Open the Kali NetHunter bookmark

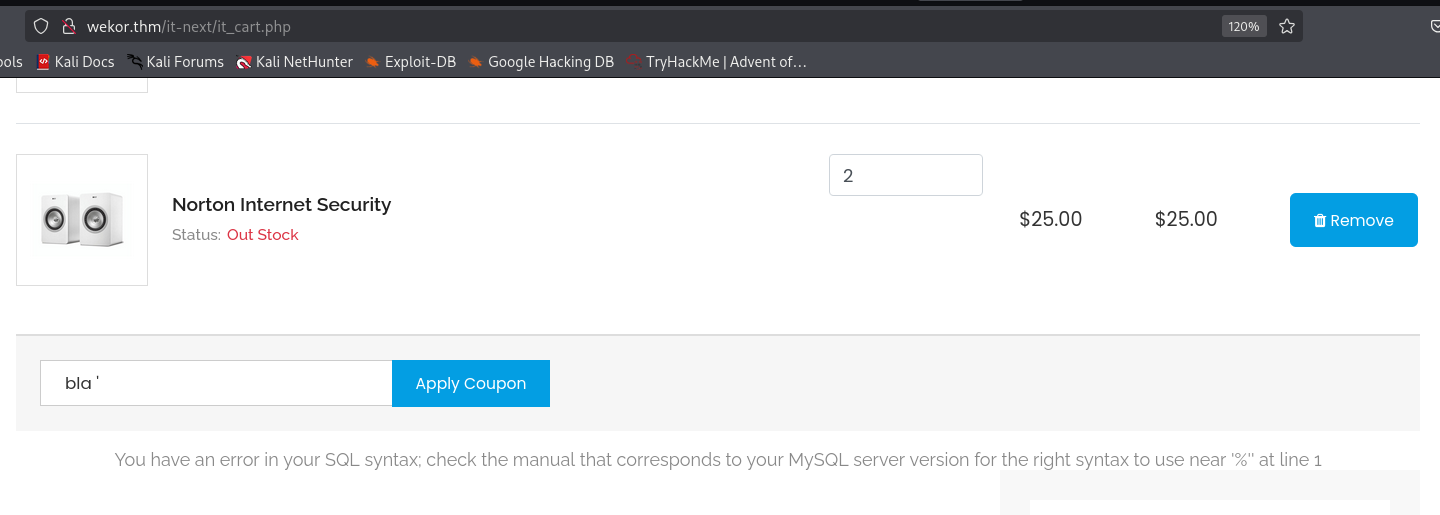tap(294, 62)
